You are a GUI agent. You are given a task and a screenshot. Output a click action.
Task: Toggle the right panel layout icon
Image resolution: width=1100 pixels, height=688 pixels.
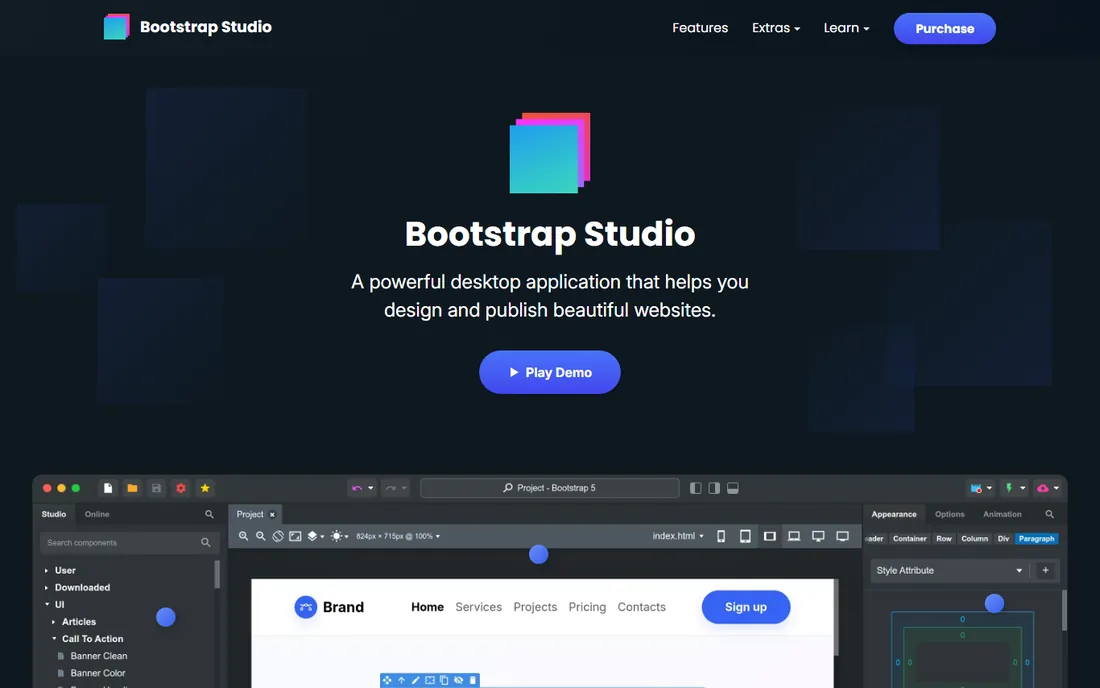click(x=714, y=488)
